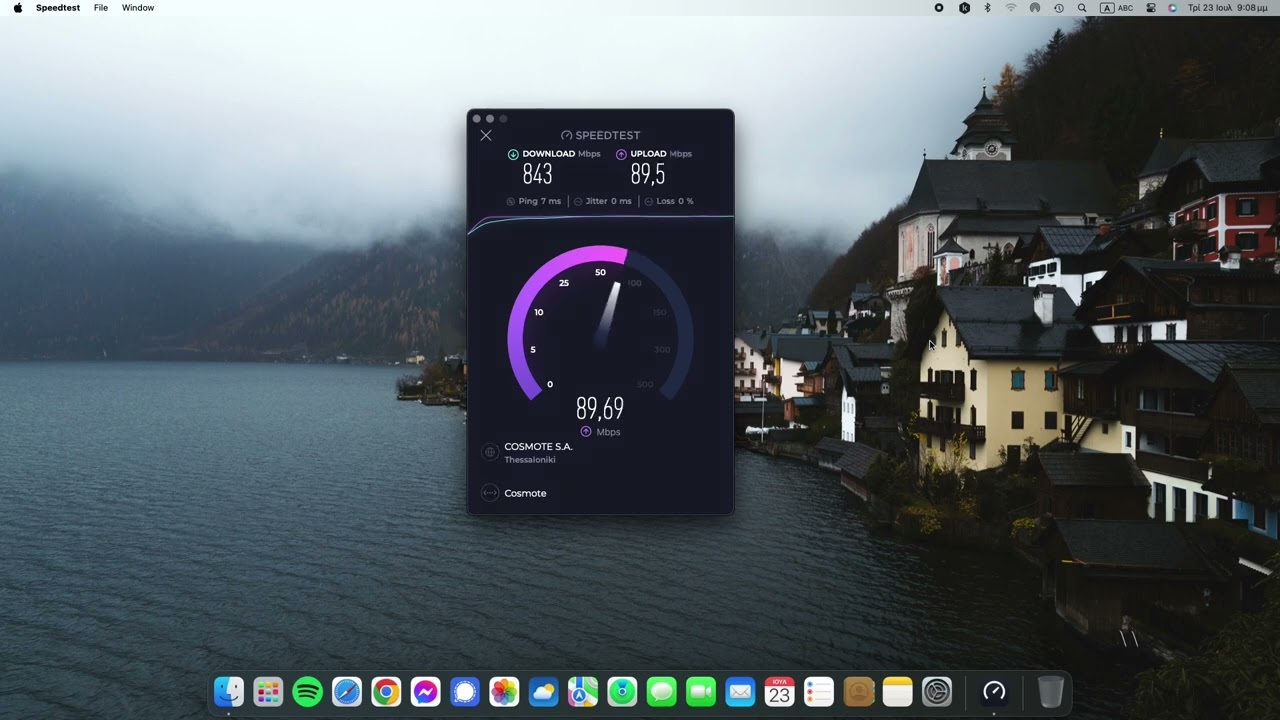The image size is (1280, 720).
Task: Click the screen recording indicator in menu bar
Action: [939, 8]
